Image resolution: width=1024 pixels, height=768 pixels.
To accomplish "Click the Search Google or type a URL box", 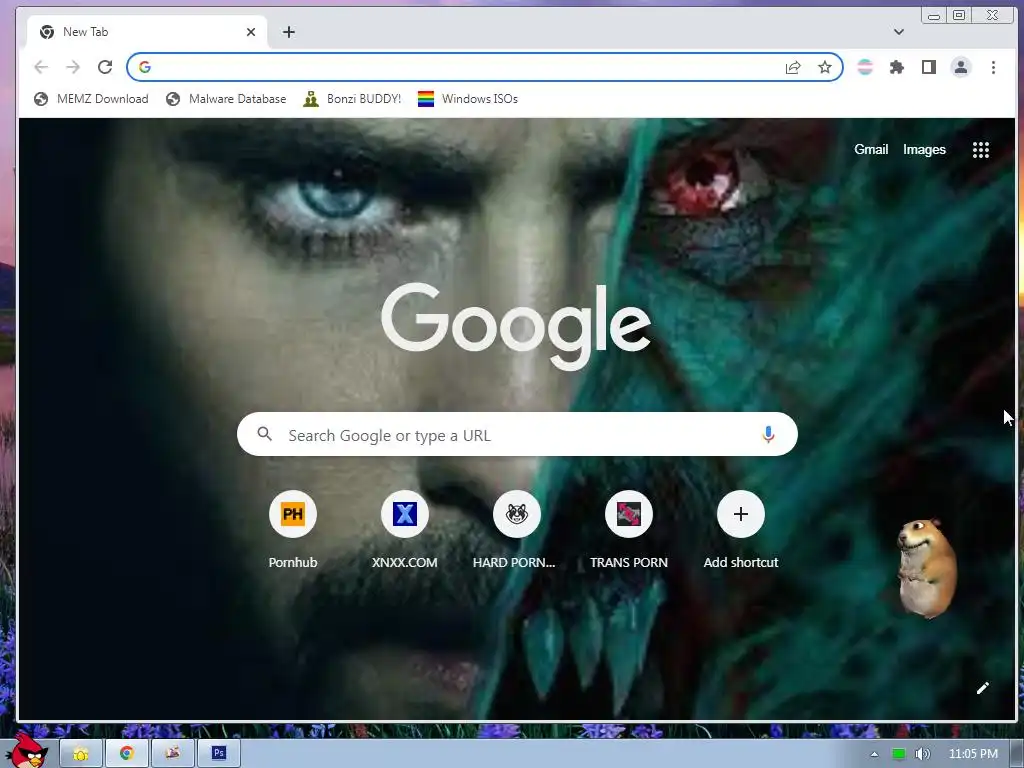I will (517, 434).
